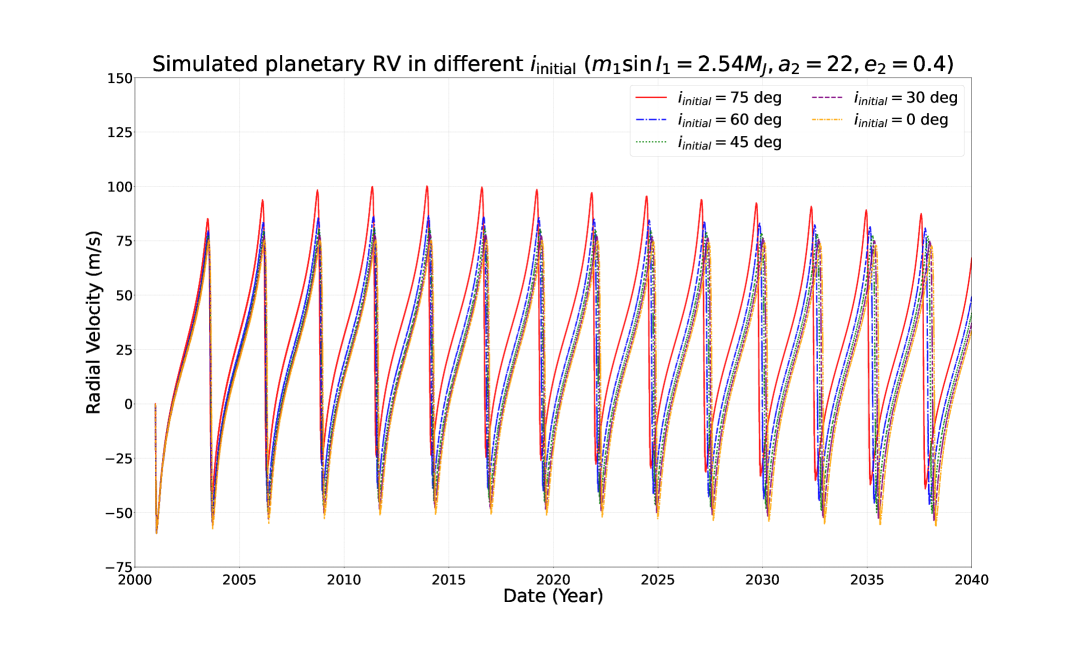The image size is (1080, 648).
Task: Click the green dotted legend line sample
Action: coord(651,142)
